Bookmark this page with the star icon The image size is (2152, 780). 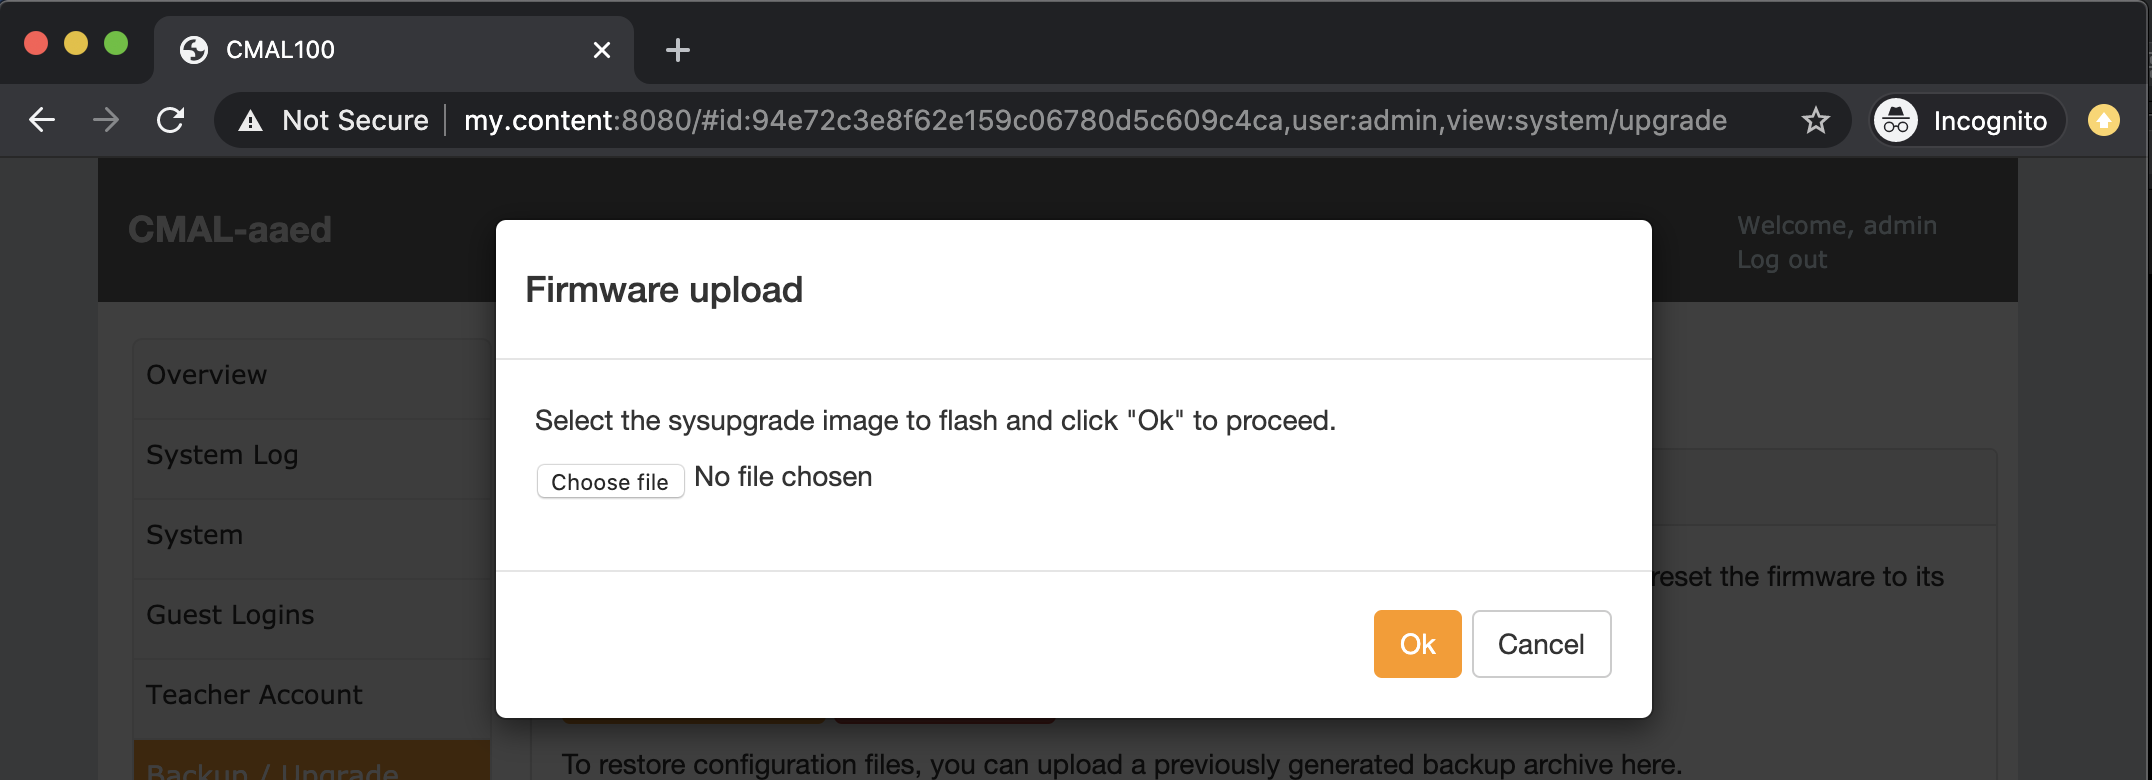pos(1815,121)
